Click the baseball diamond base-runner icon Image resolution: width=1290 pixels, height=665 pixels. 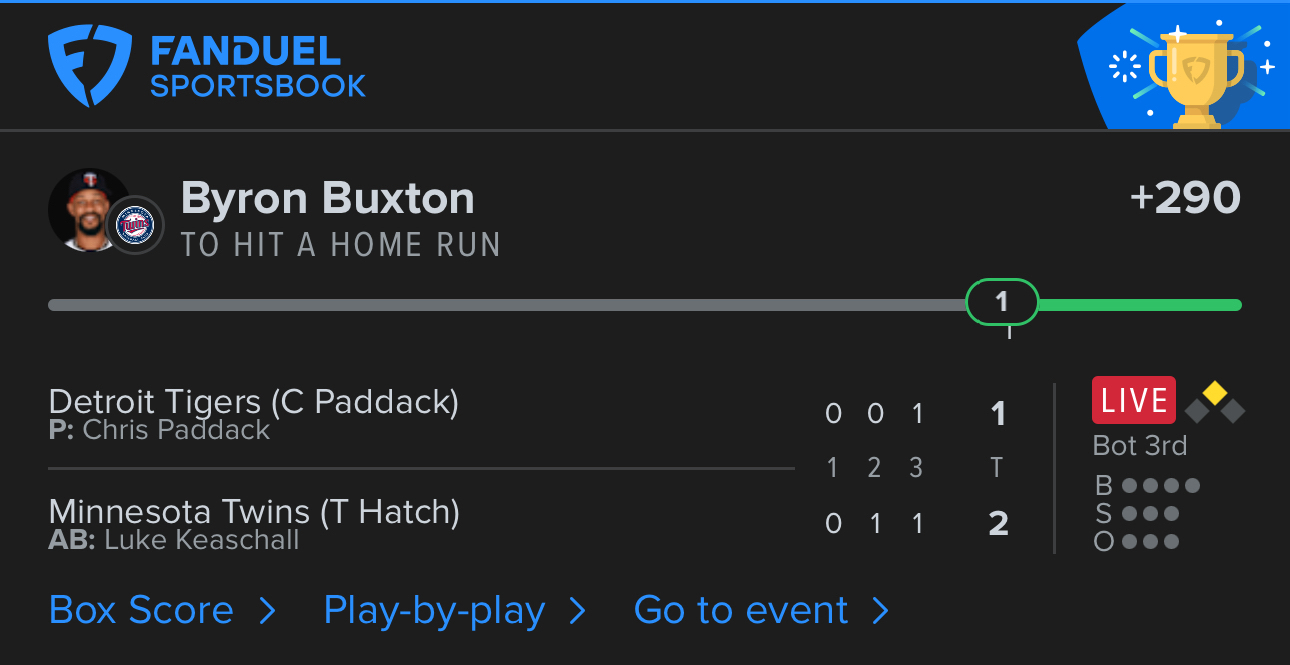pos(1214,402)
